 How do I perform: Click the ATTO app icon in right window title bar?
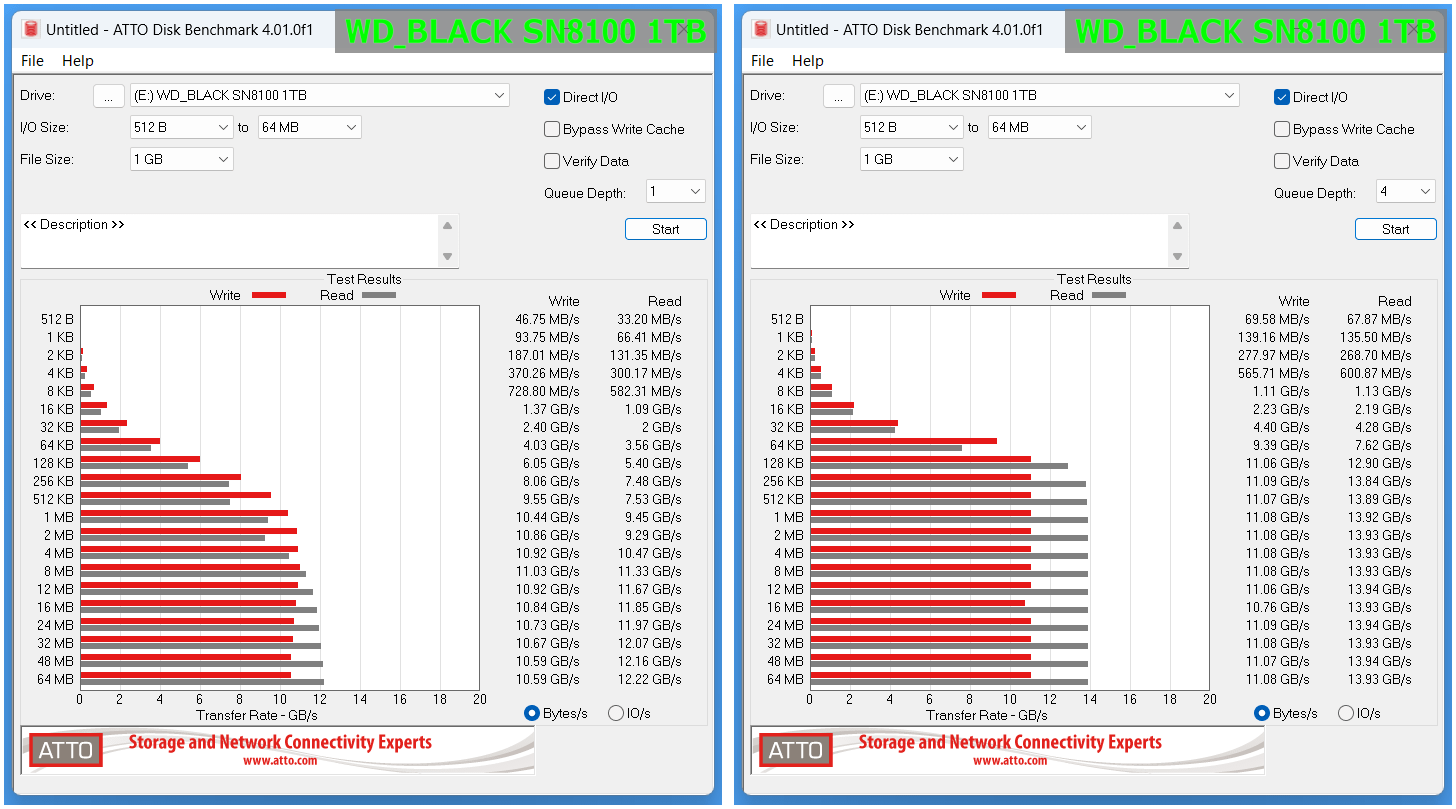pos(760,30)
